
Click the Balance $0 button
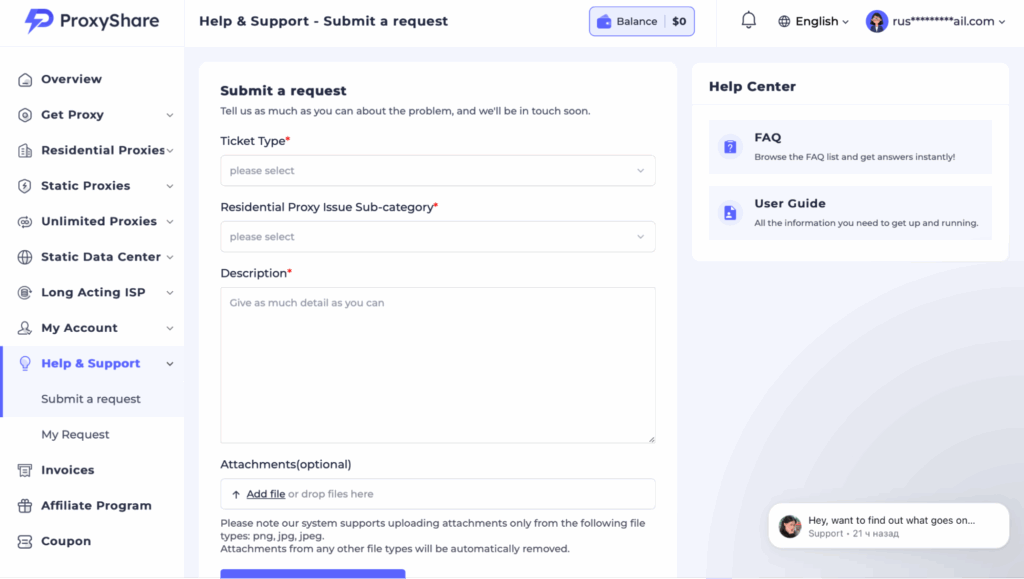click(641, 22)
